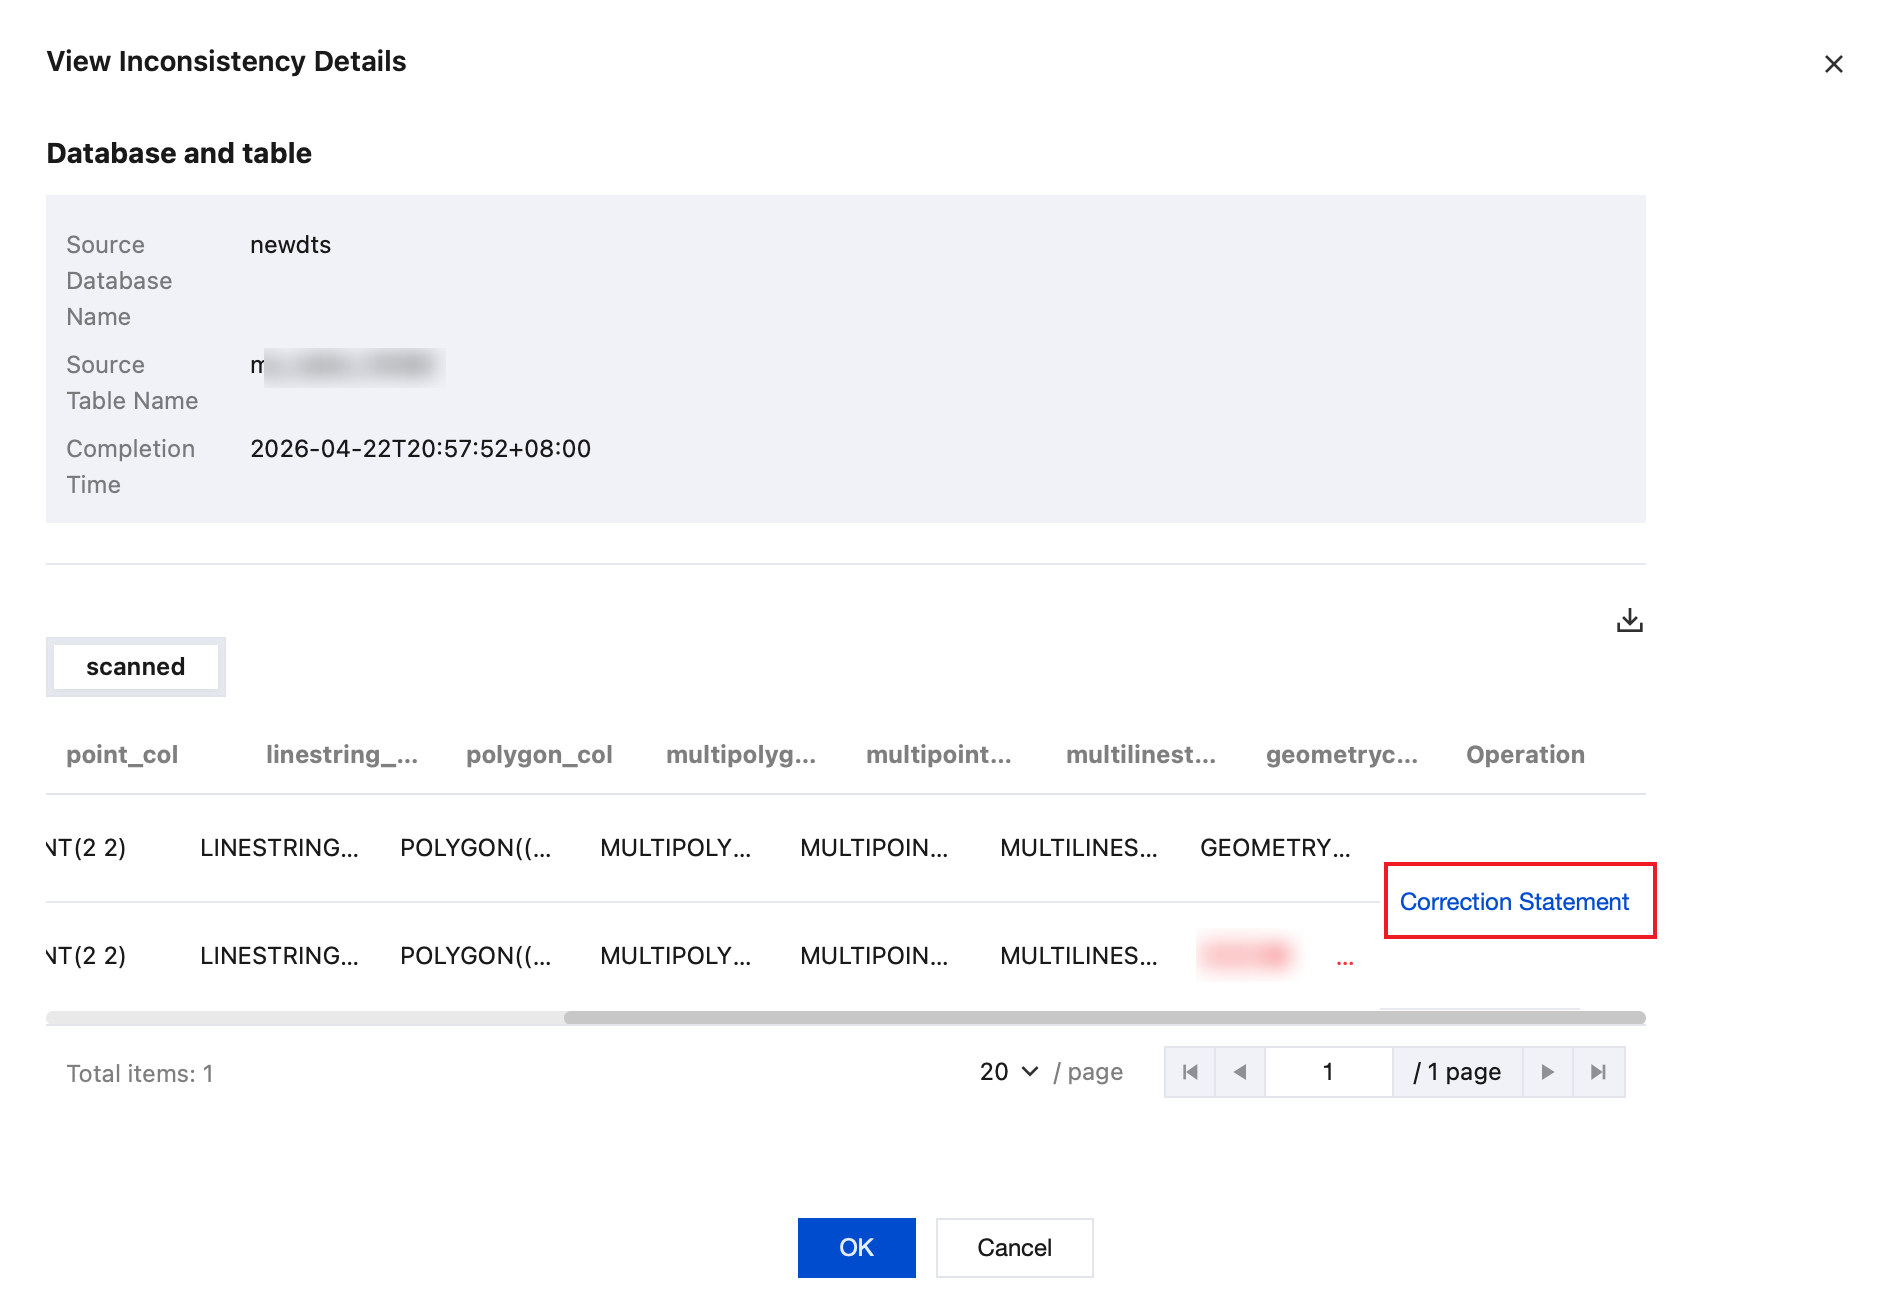Click the point_col column header
1884x1312 pixels.
tap(122, 755)
